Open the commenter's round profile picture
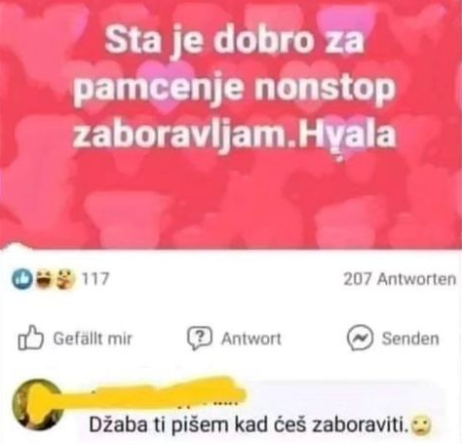 coord(37,403)
